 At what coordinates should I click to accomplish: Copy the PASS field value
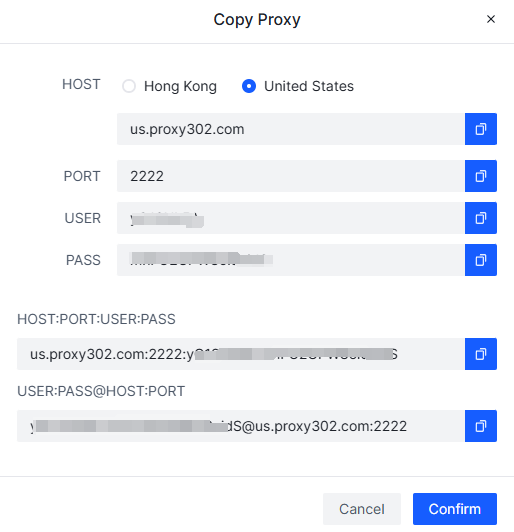(x=481, y=260)
